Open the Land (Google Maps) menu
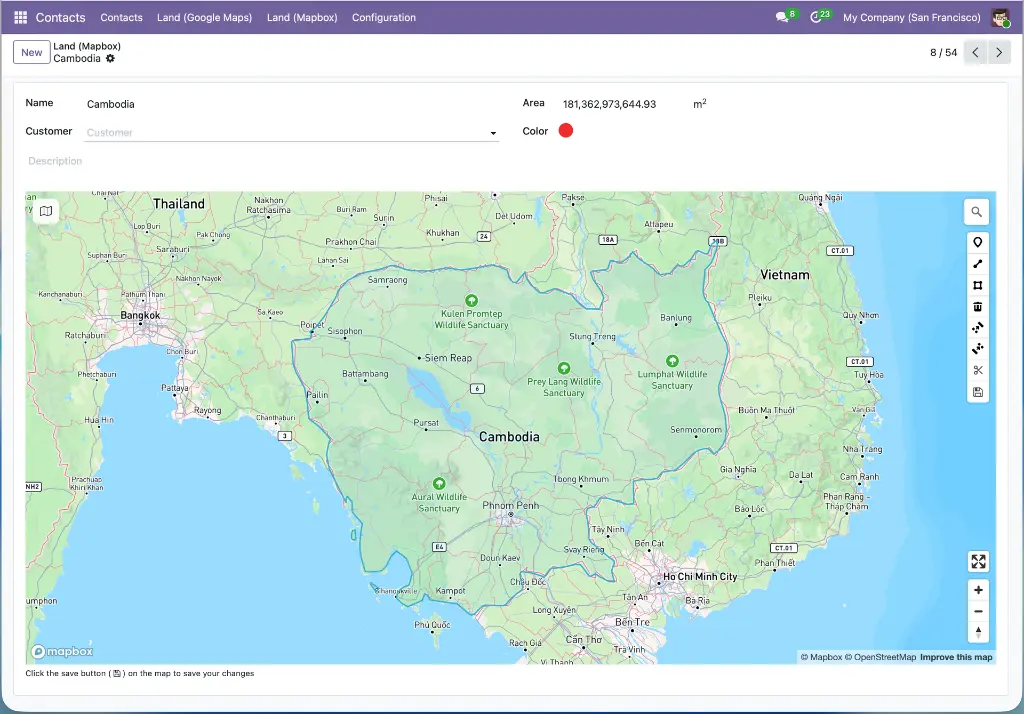1024x714 pixels. pos(204,18)
